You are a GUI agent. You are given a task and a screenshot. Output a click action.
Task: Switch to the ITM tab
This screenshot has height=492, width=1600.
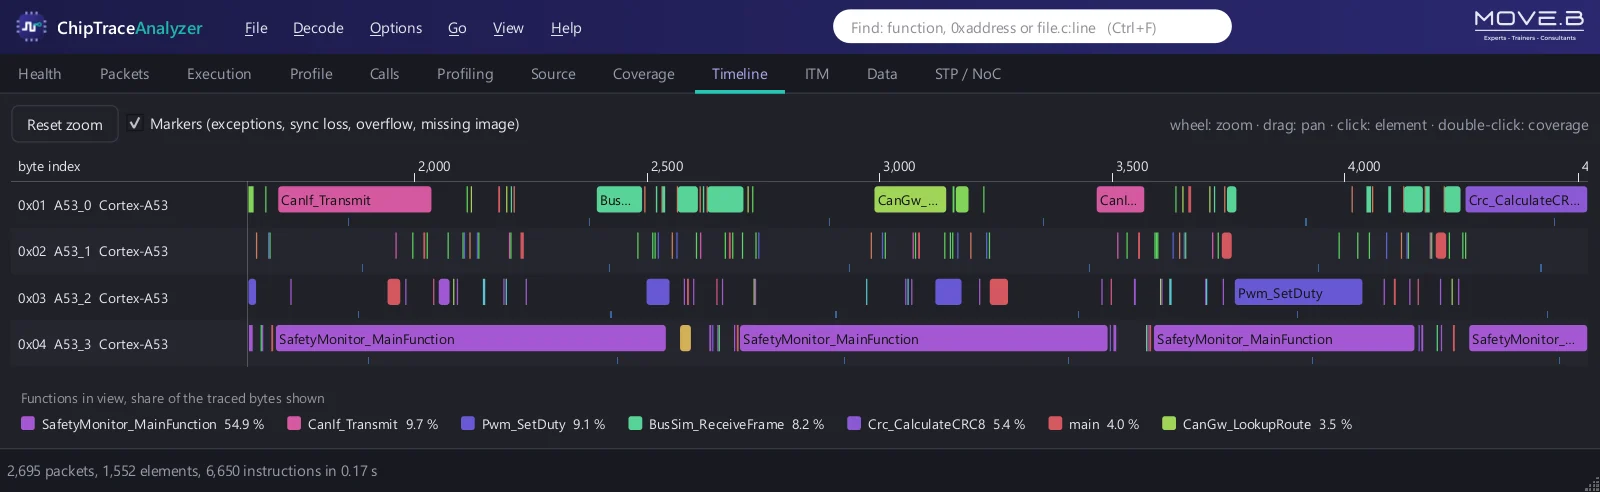817,74
